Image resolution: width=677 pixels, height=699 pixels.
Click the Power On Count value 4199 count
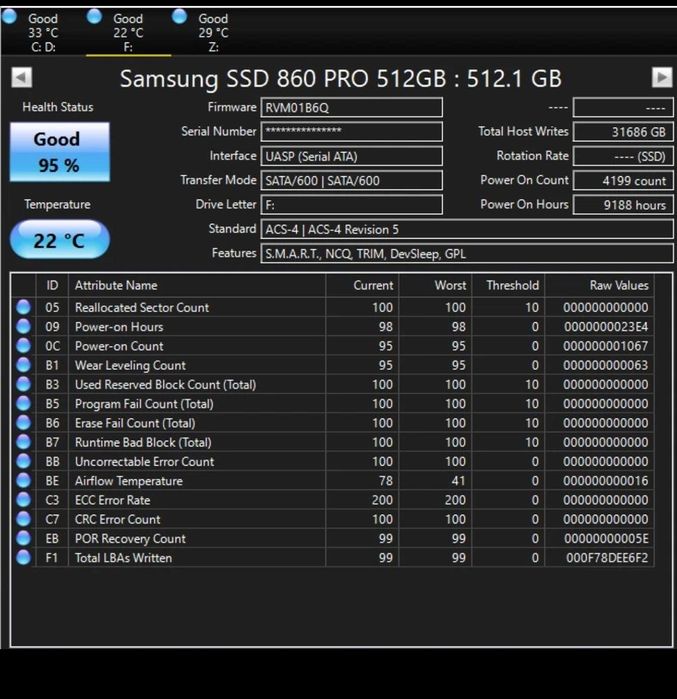coord(623,180)
